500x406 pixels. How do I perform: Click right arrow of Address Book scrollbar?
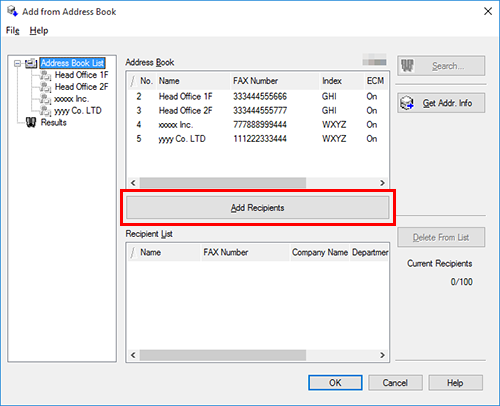tap(382, 183)
